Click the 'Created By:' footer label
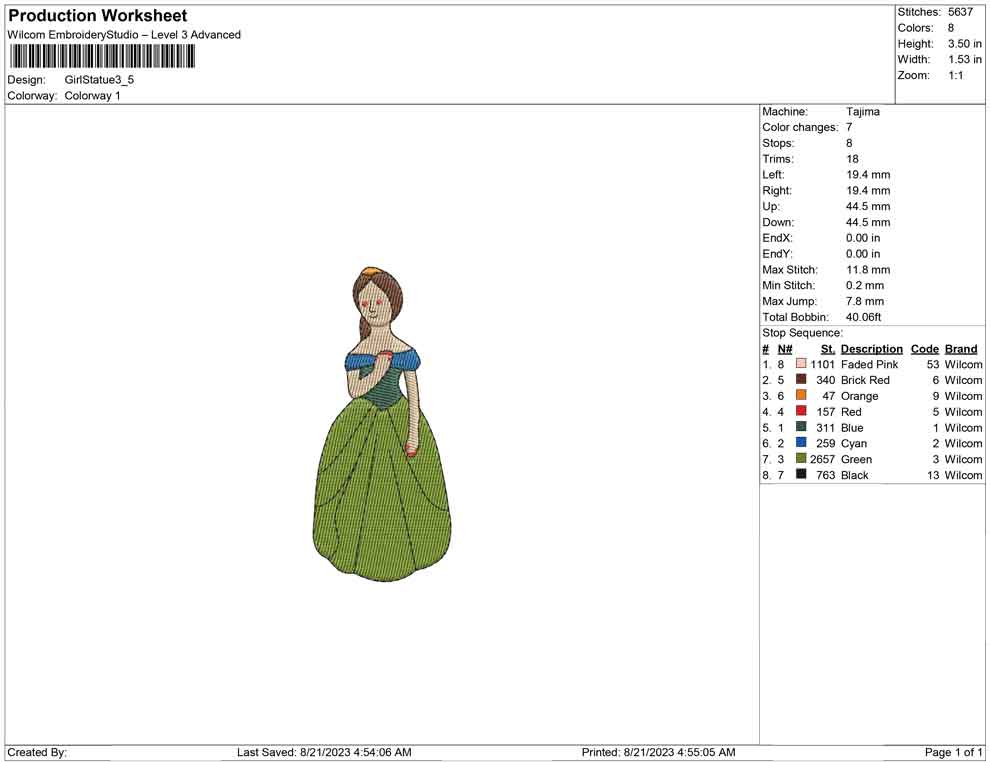The width and height of the screenshot is (990, 762). point(37,752)
